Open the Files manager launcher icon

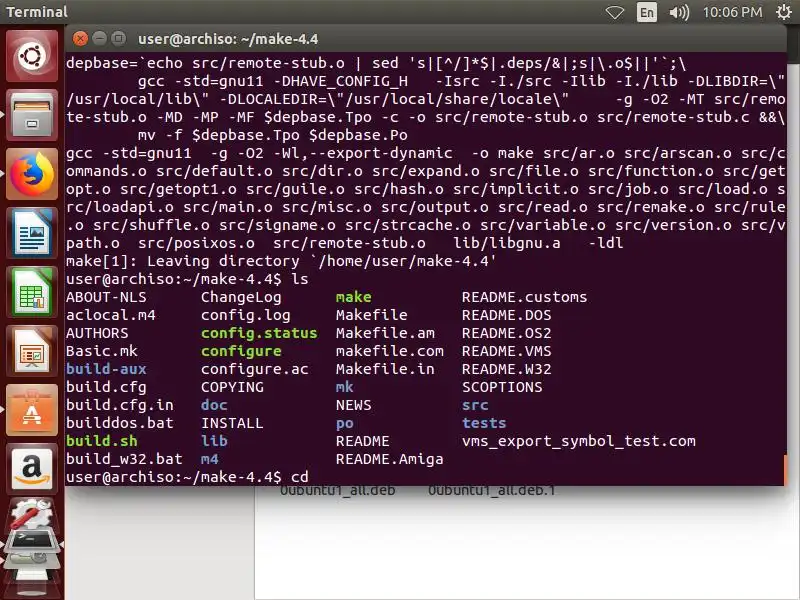pyautogui.click(x=32, y=115)
